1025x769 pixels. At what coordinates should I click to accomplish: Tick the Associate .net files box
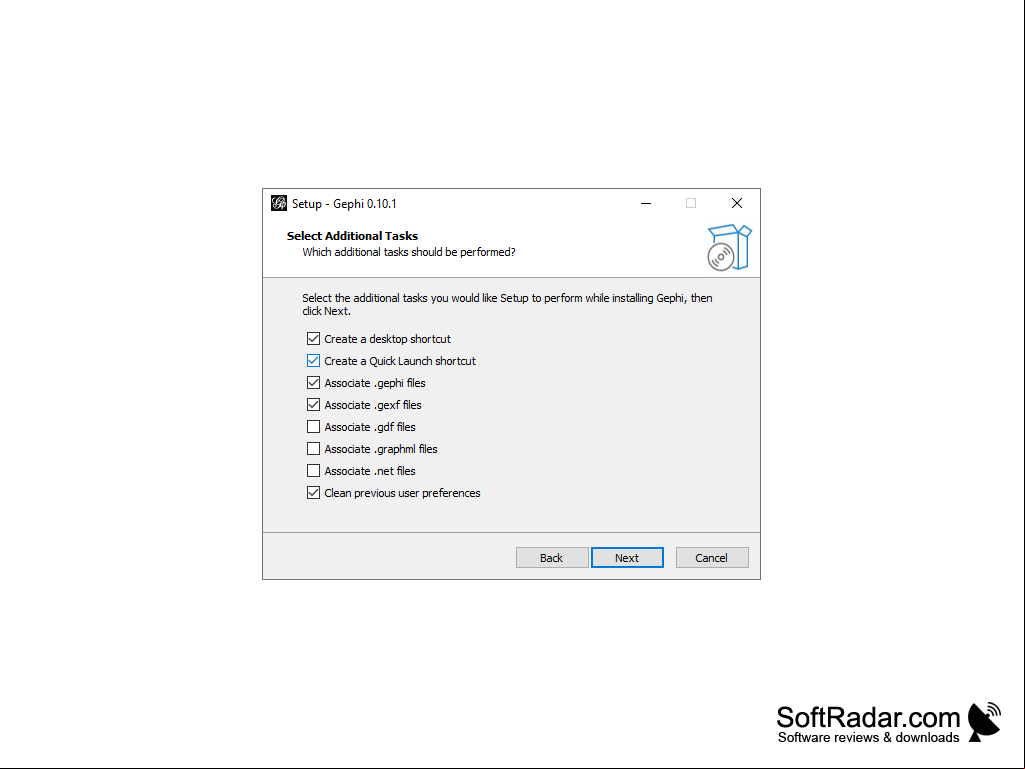(313, 471)
